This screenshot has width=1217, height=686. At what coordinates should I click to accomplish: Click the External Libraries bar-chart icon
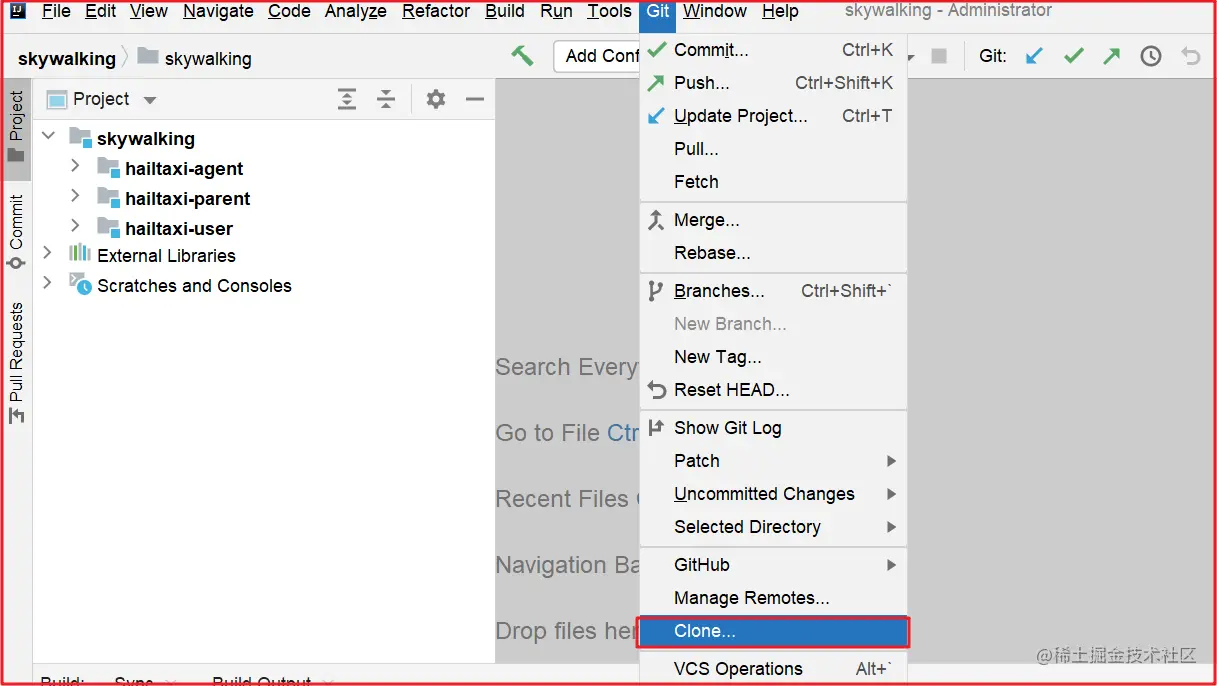coord(79,254)
